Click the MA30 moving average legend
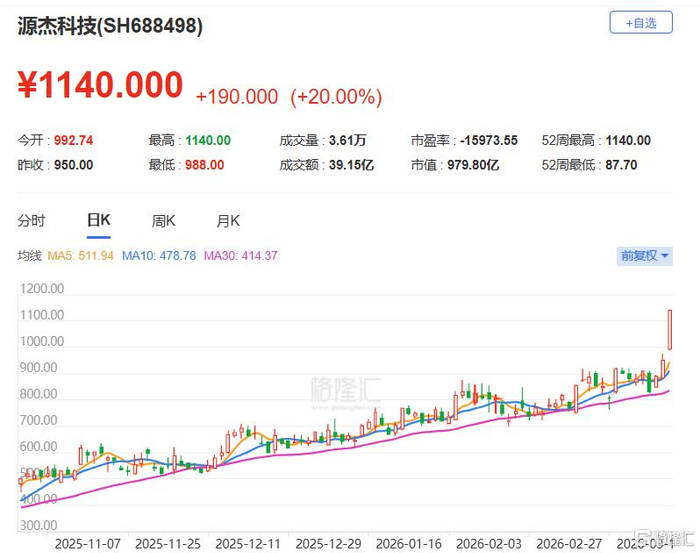Screen dimensions: 700x553 coord(241,256)
